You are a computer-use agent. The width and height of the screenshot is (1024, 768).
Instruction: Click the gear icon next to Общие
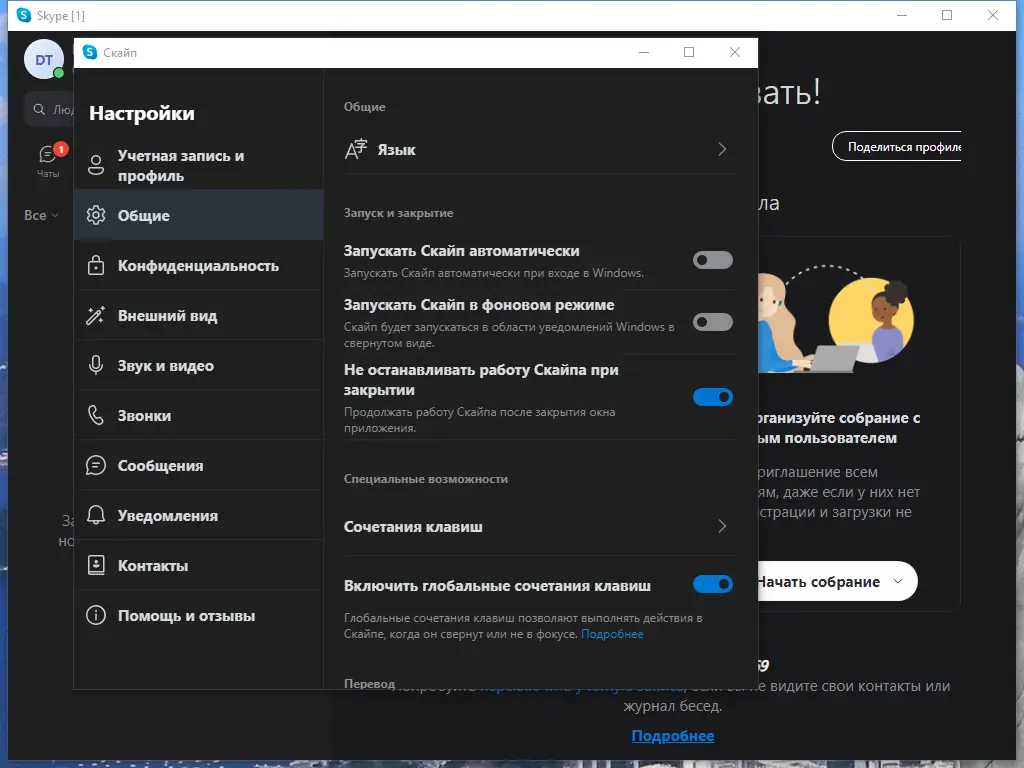click(96, 215)
